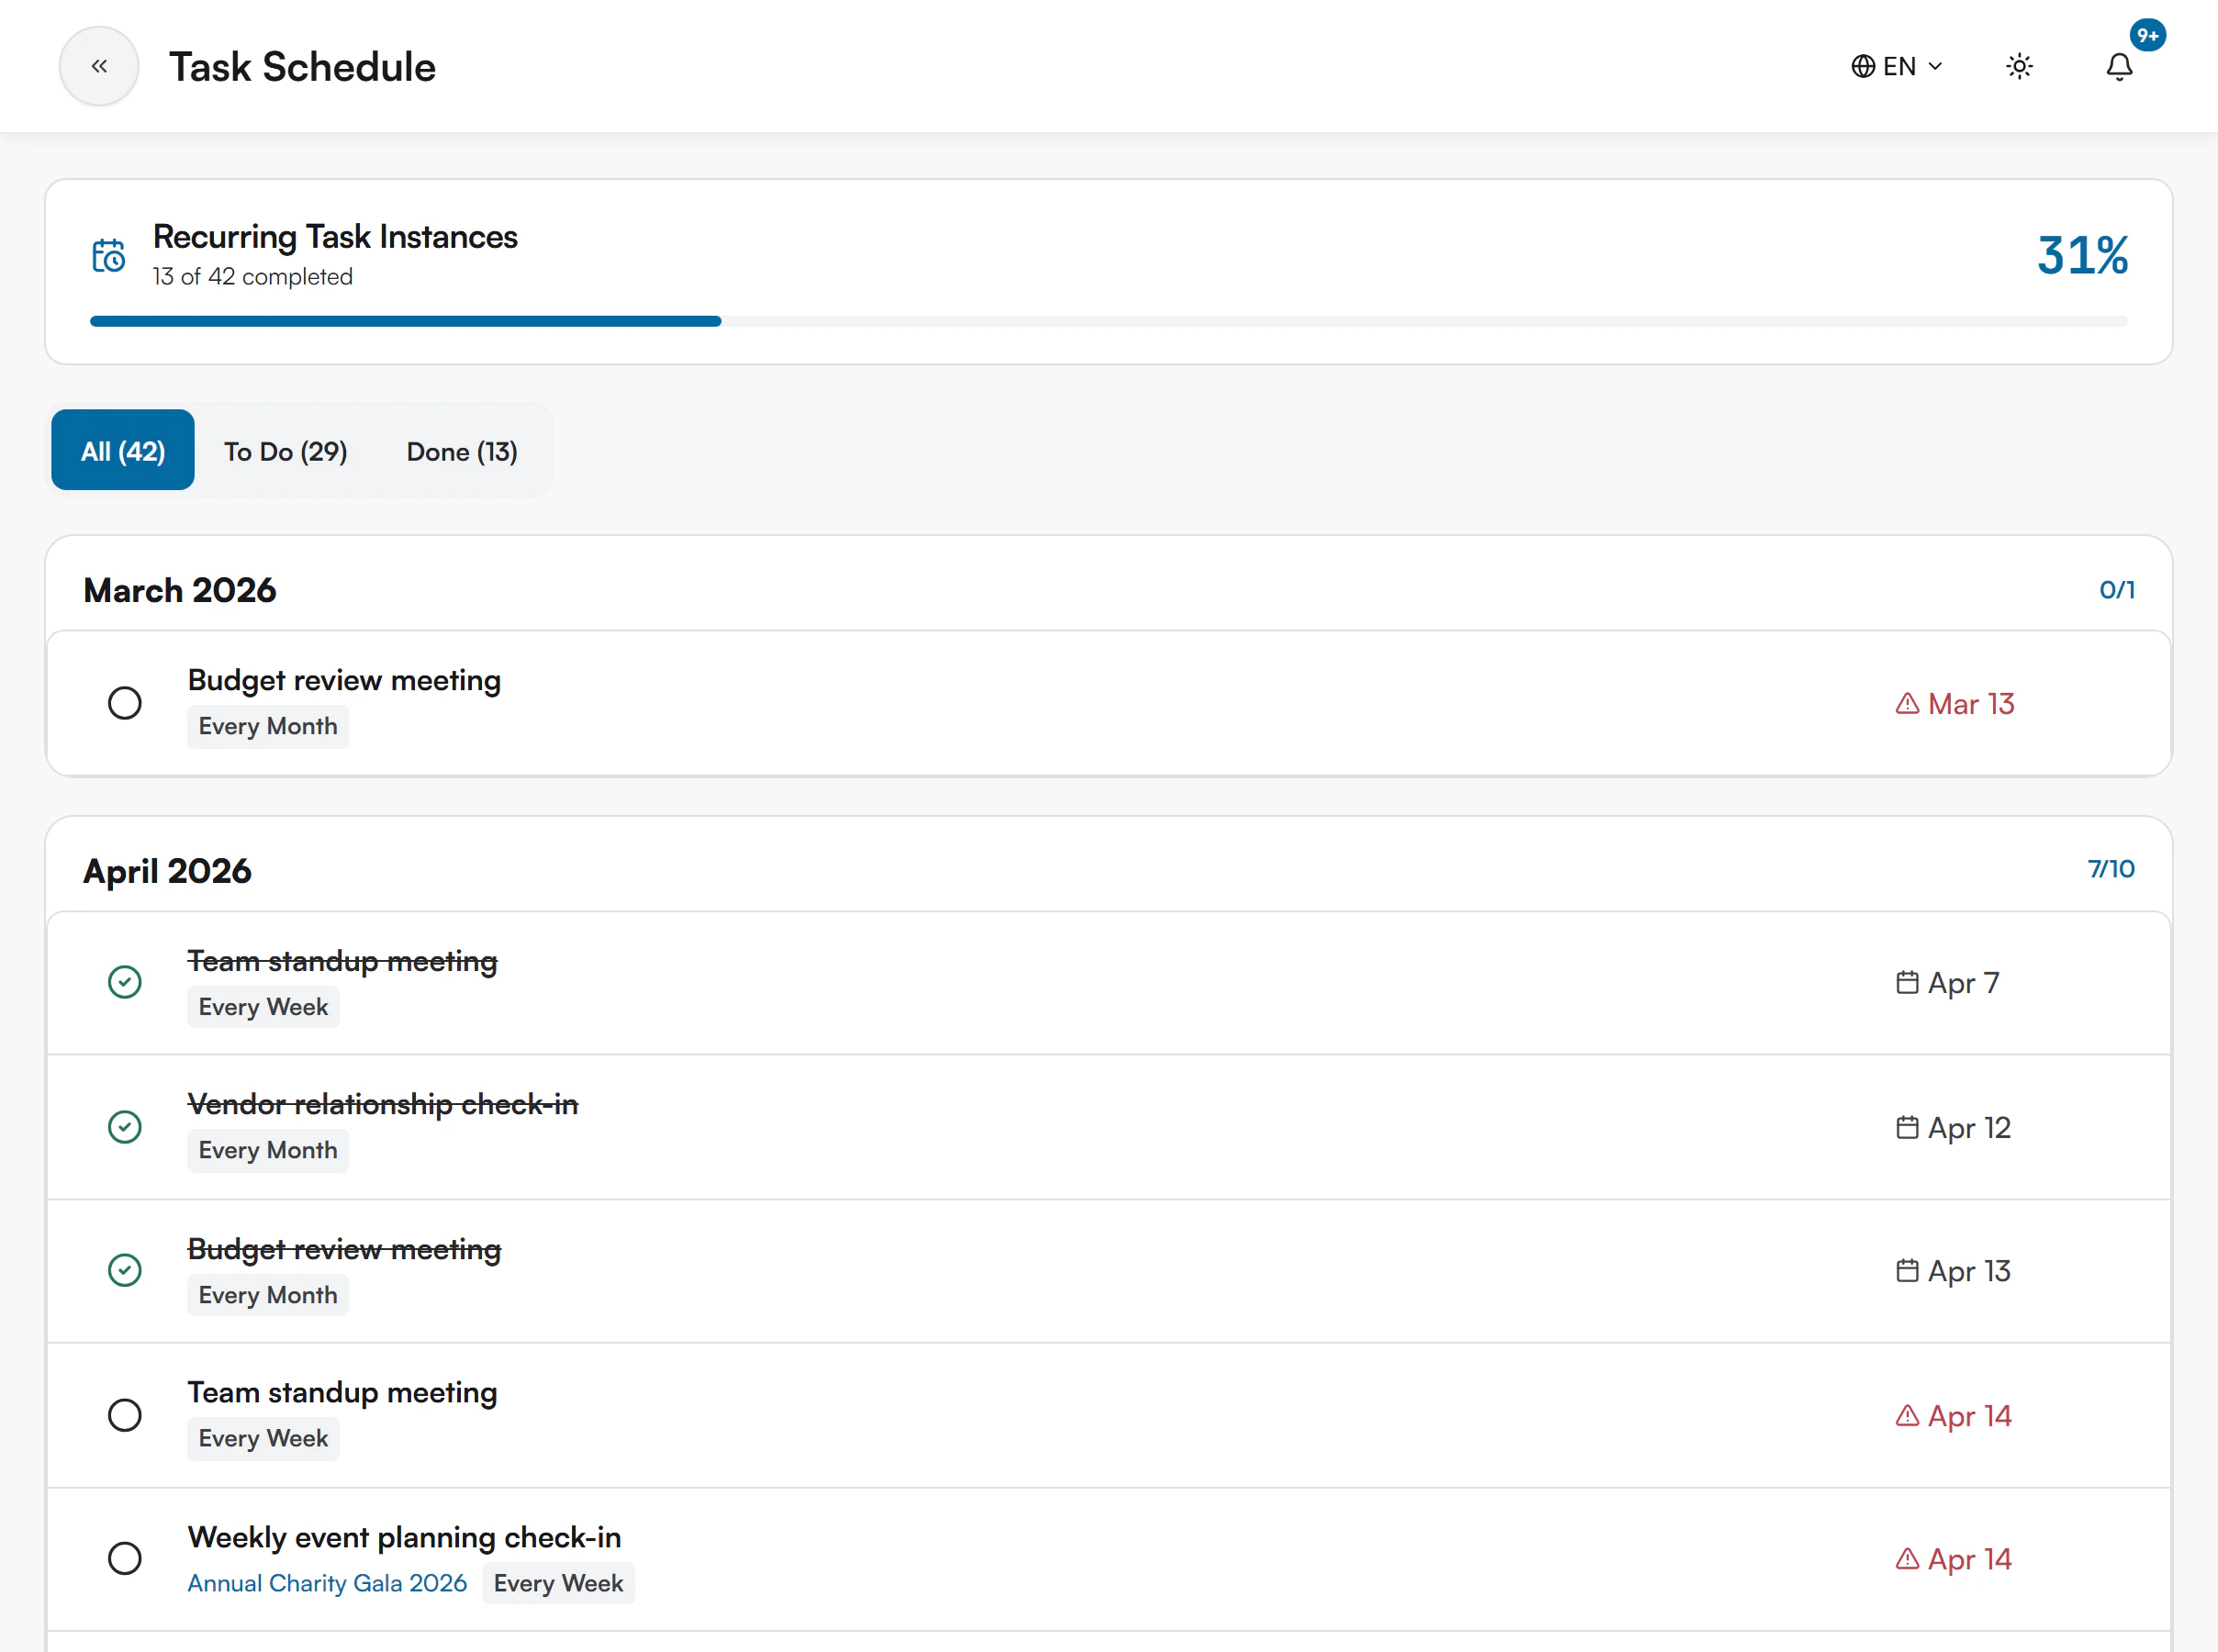The width and height of the screenshot is (2218, 1652).
Task: Click the 31% completion value
Action: pos(2082,255)
